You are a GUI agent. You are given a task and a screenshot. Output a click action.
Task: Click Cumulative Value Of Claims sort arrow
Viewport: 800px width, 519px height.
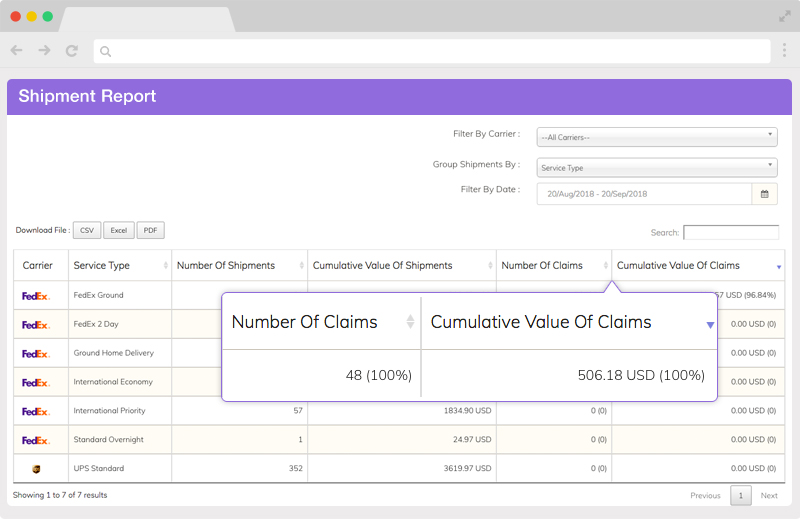(779, 267)
